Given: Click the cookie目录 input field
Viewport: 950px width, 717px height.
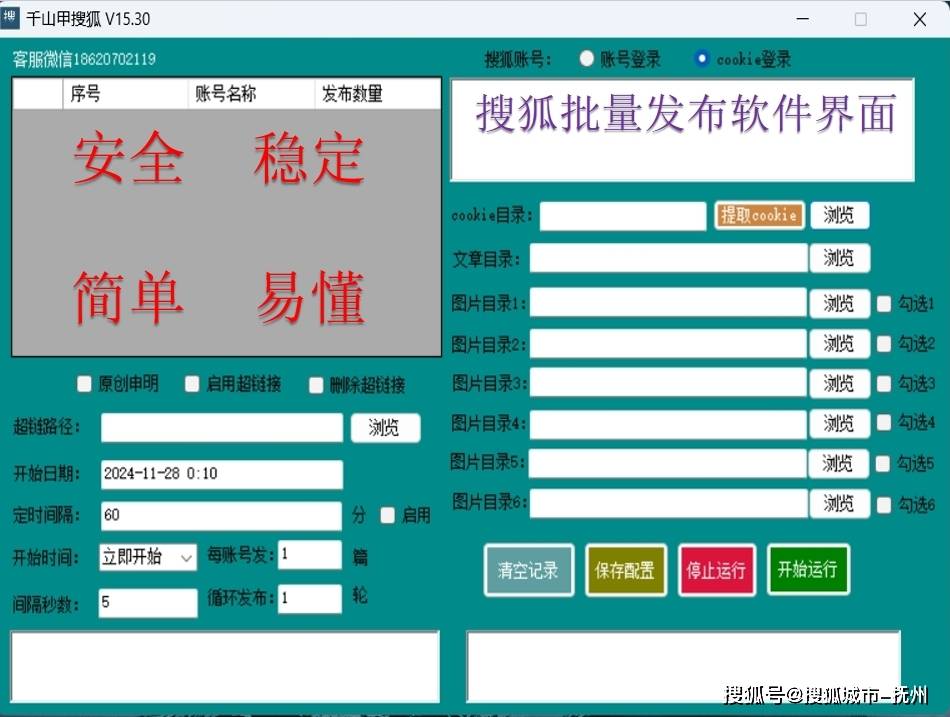Looking at the screenshot, I should tap(623, 216).
